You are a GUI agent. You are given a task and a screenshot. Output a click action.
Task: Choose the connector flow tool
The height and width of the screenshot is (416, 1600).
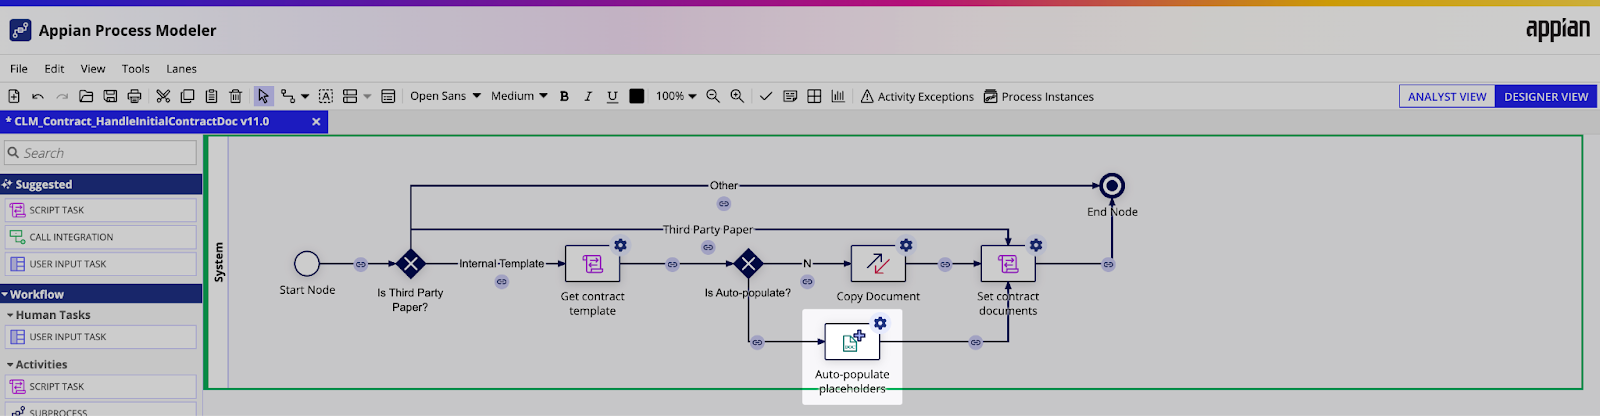click(x=288, y=96)
